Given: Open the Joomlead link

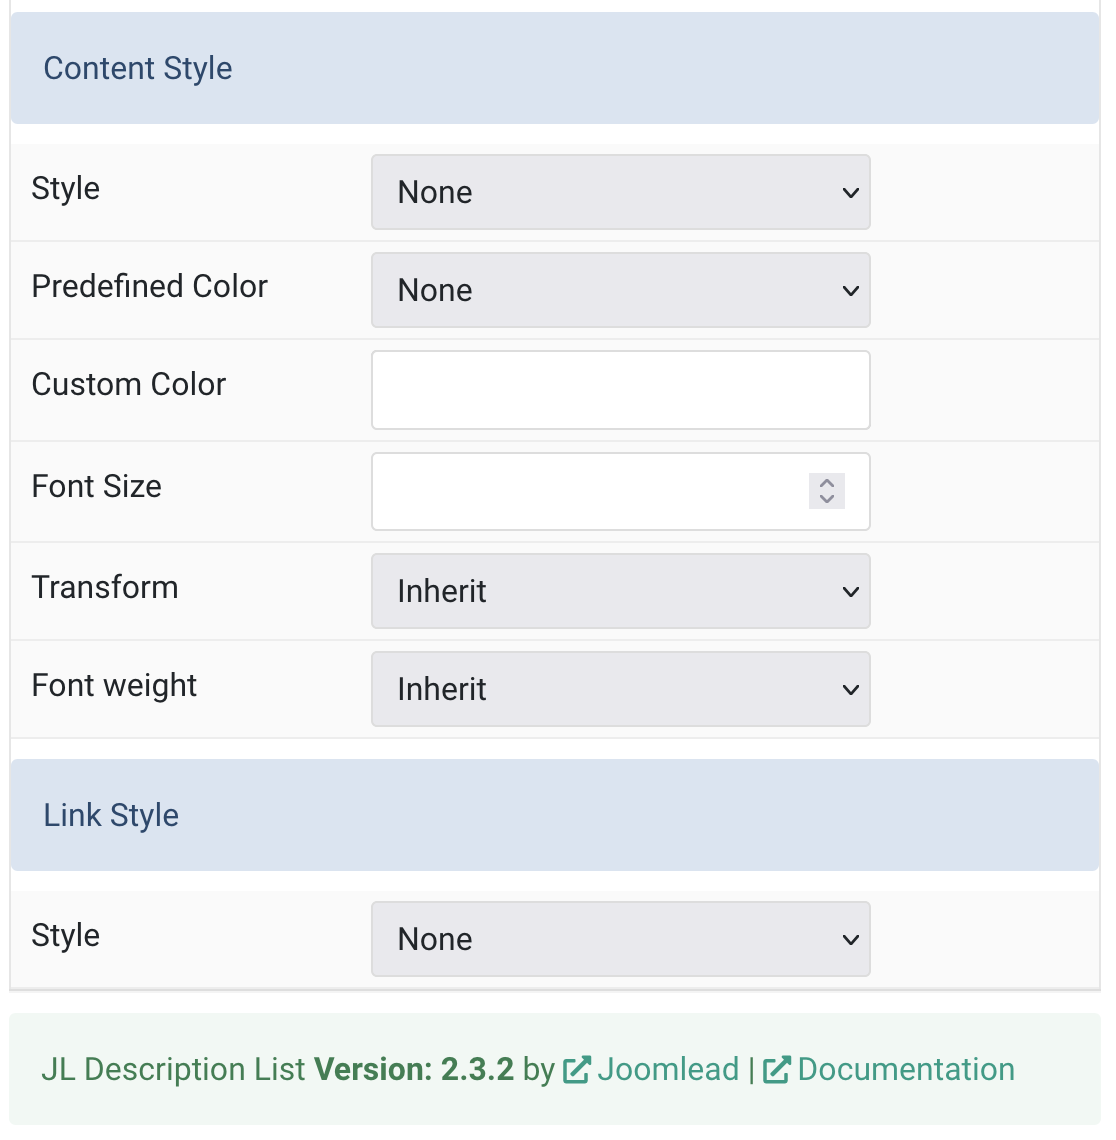Looking at the screenshot, I should (x=668, y=1070).
